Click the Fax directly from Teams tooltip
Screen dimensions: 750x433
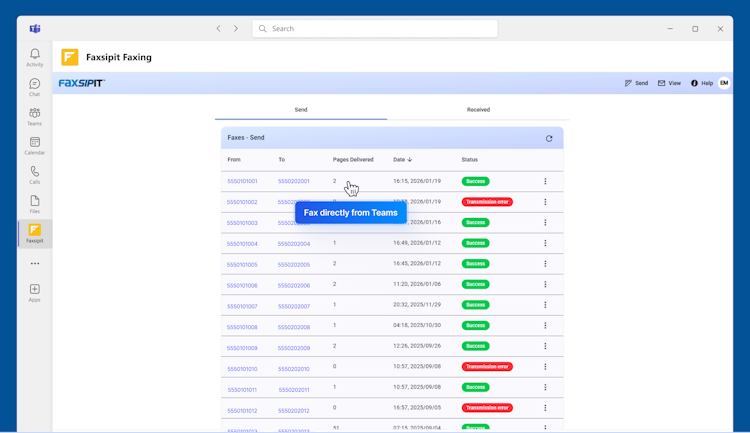[351, 213]
